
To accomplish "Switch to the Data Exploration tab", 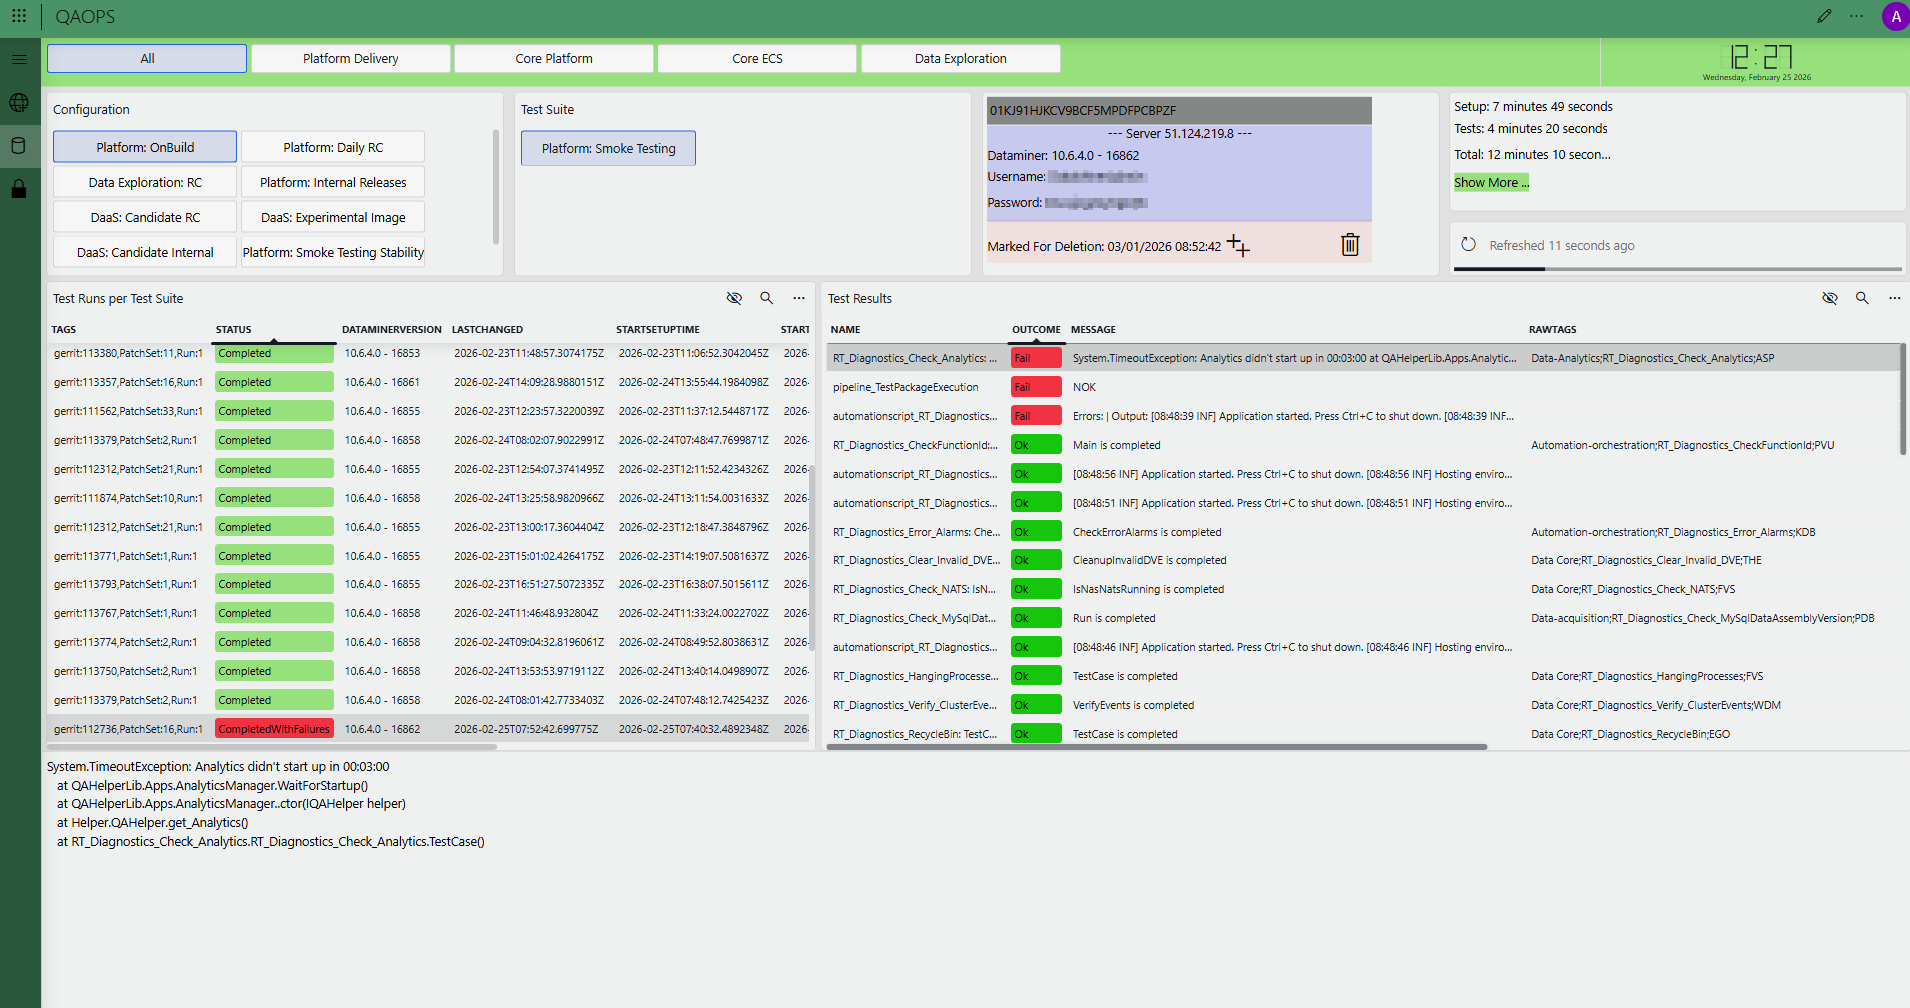I will point(959,58).
